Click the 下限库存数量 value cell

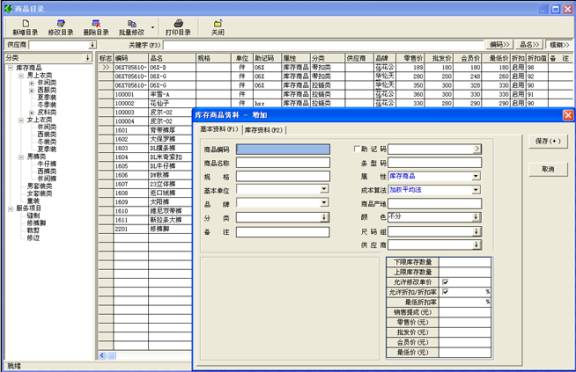(x=465, y=262)
